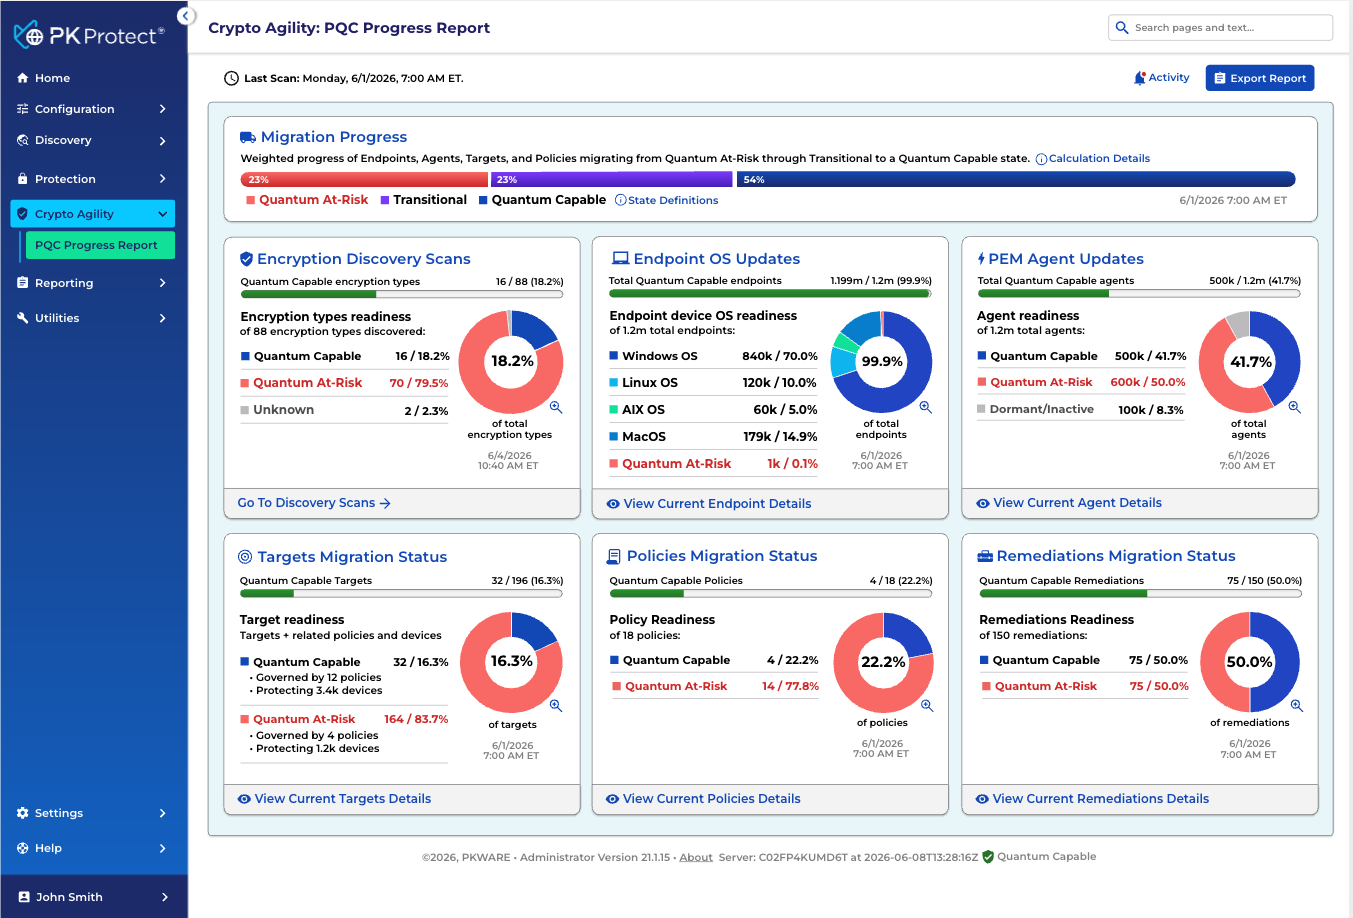
Task: Open View Current Remediations Details
Action: coord(1092,799)
